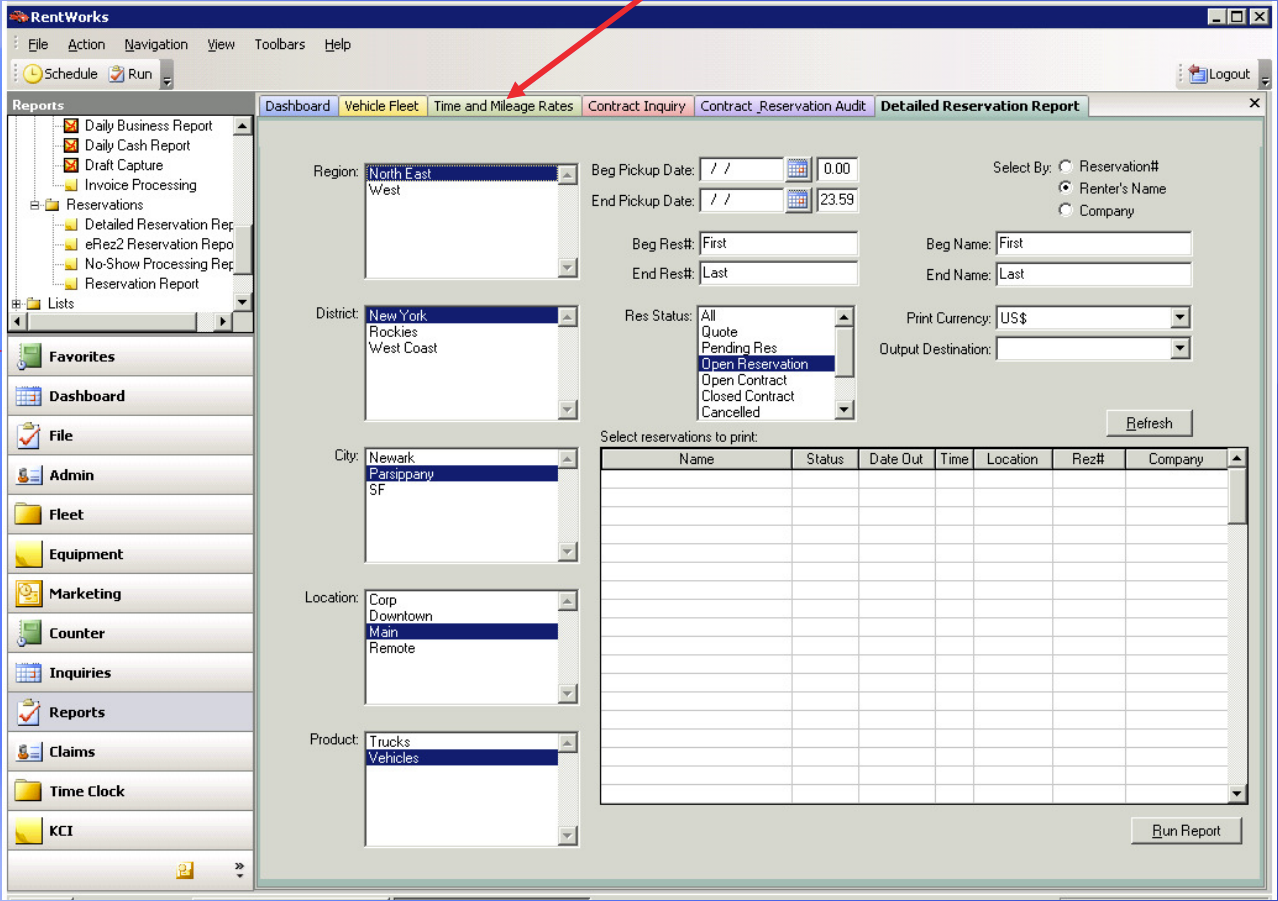Screen dimensions: 1278x901
Task: Open the Navigation menu
Action: point(156,44)
